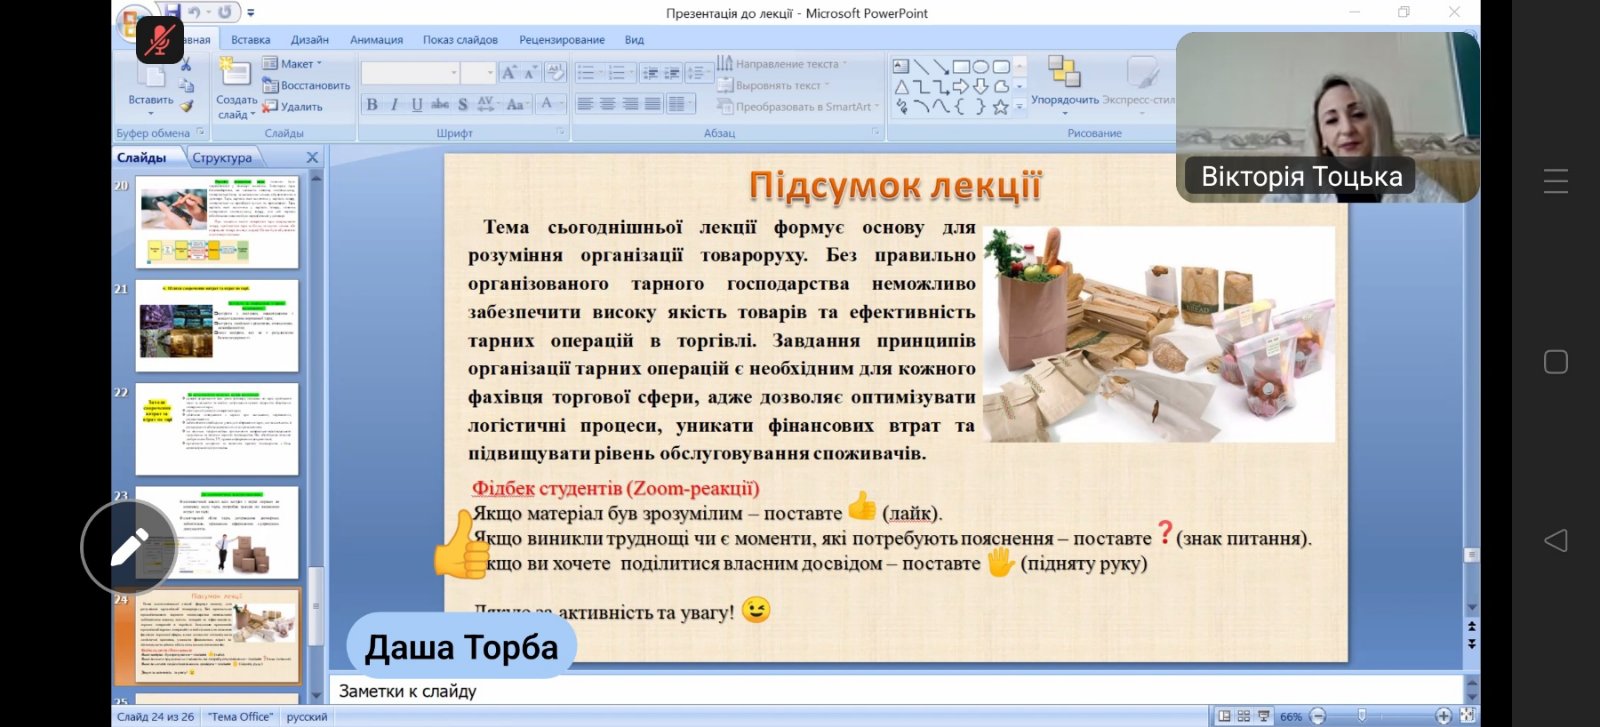Open the Анимация ribbon tab
1600x727 pixels.
(x=376, y=40)
